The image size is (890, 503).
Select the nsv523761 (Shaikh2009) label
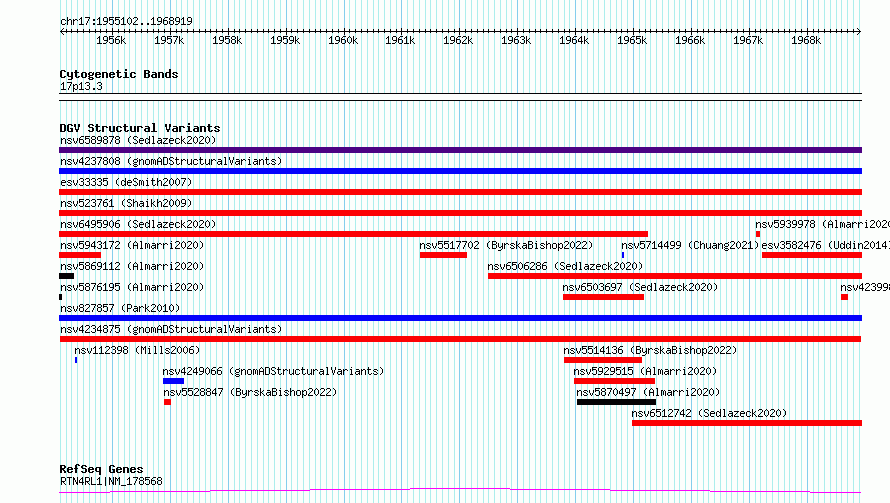pos(126,203)
